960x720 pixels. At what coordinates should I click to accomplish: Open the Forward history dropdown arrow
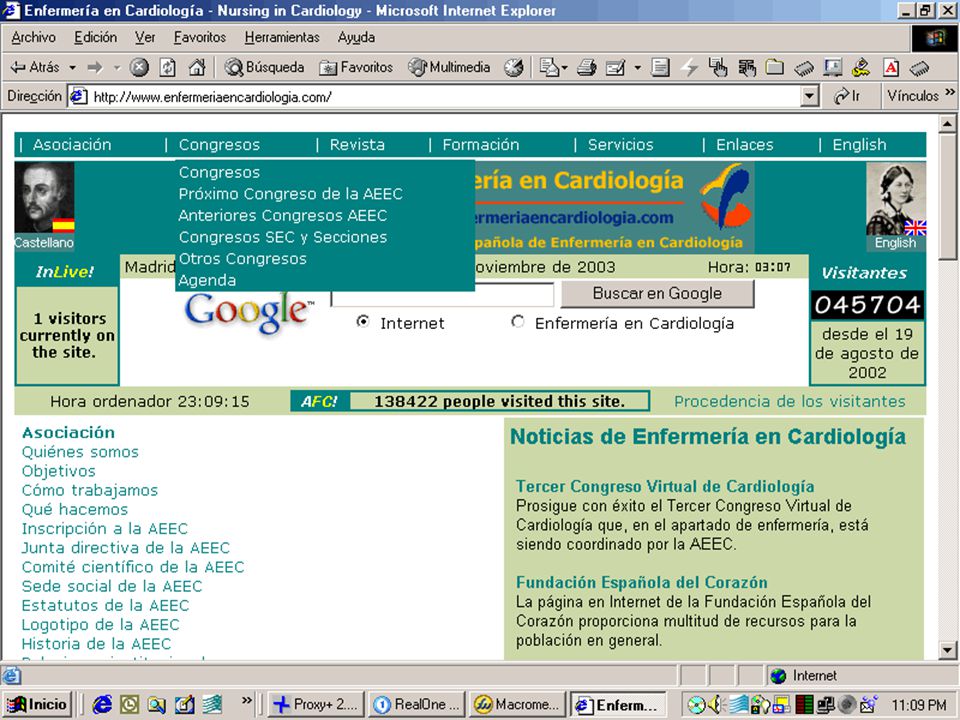click(116, 67)
